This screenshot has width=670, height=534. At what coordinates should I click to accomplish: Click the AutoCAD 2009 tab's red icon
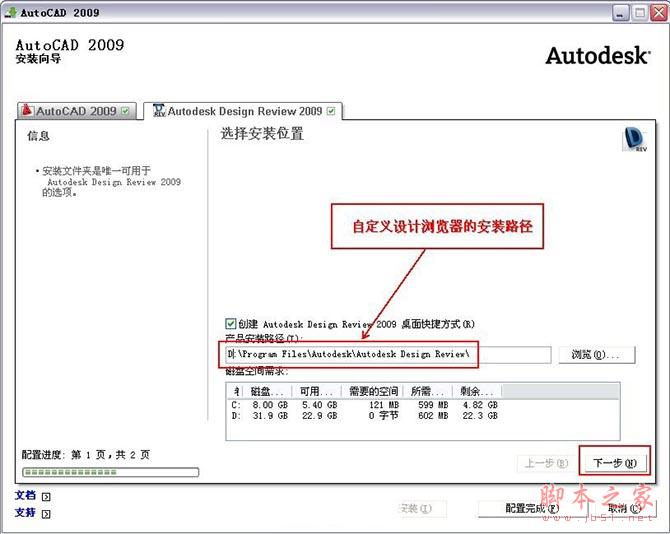point(27,110)
